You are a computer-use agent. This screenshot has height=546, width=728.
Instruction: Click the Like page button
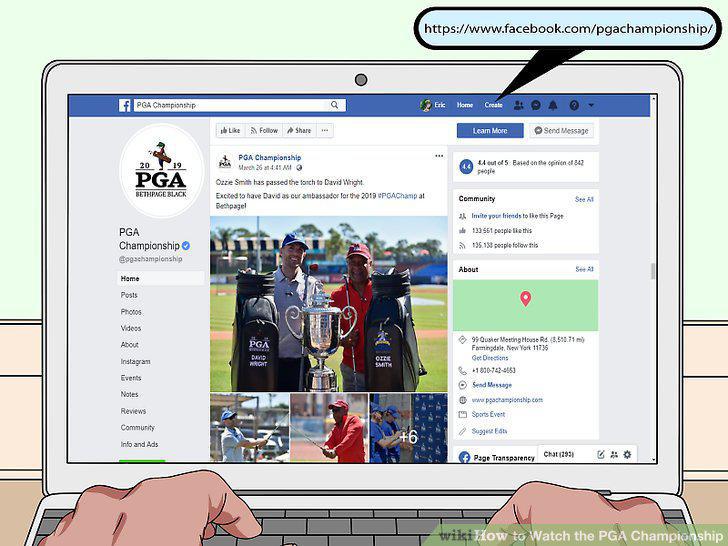[230, 130]
